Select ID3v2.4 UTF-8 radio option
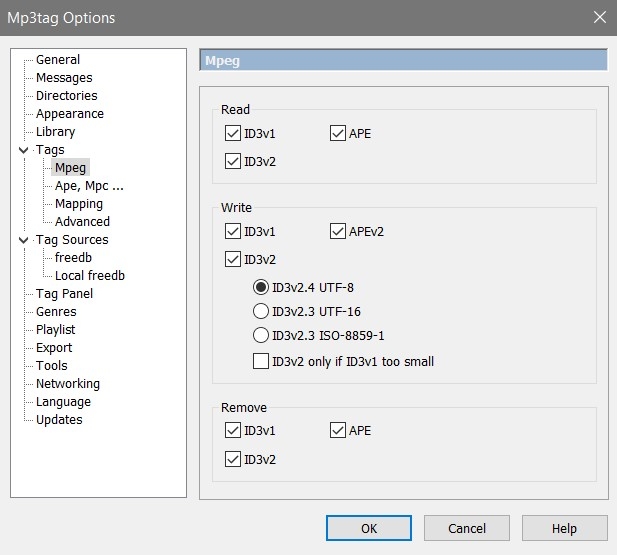 [260, 287]
